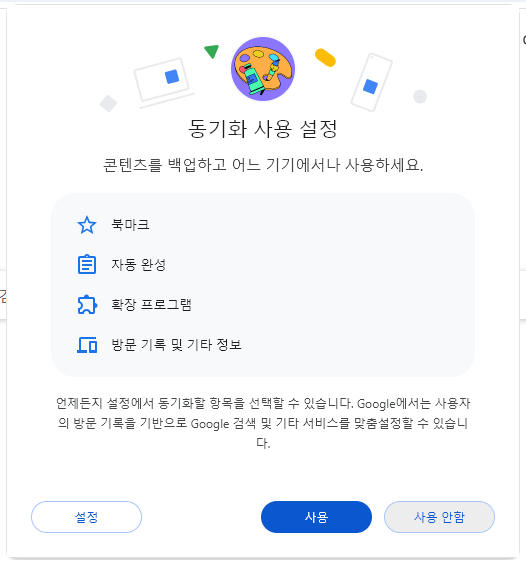Click the yellow pill-shaped decoration

325,58
